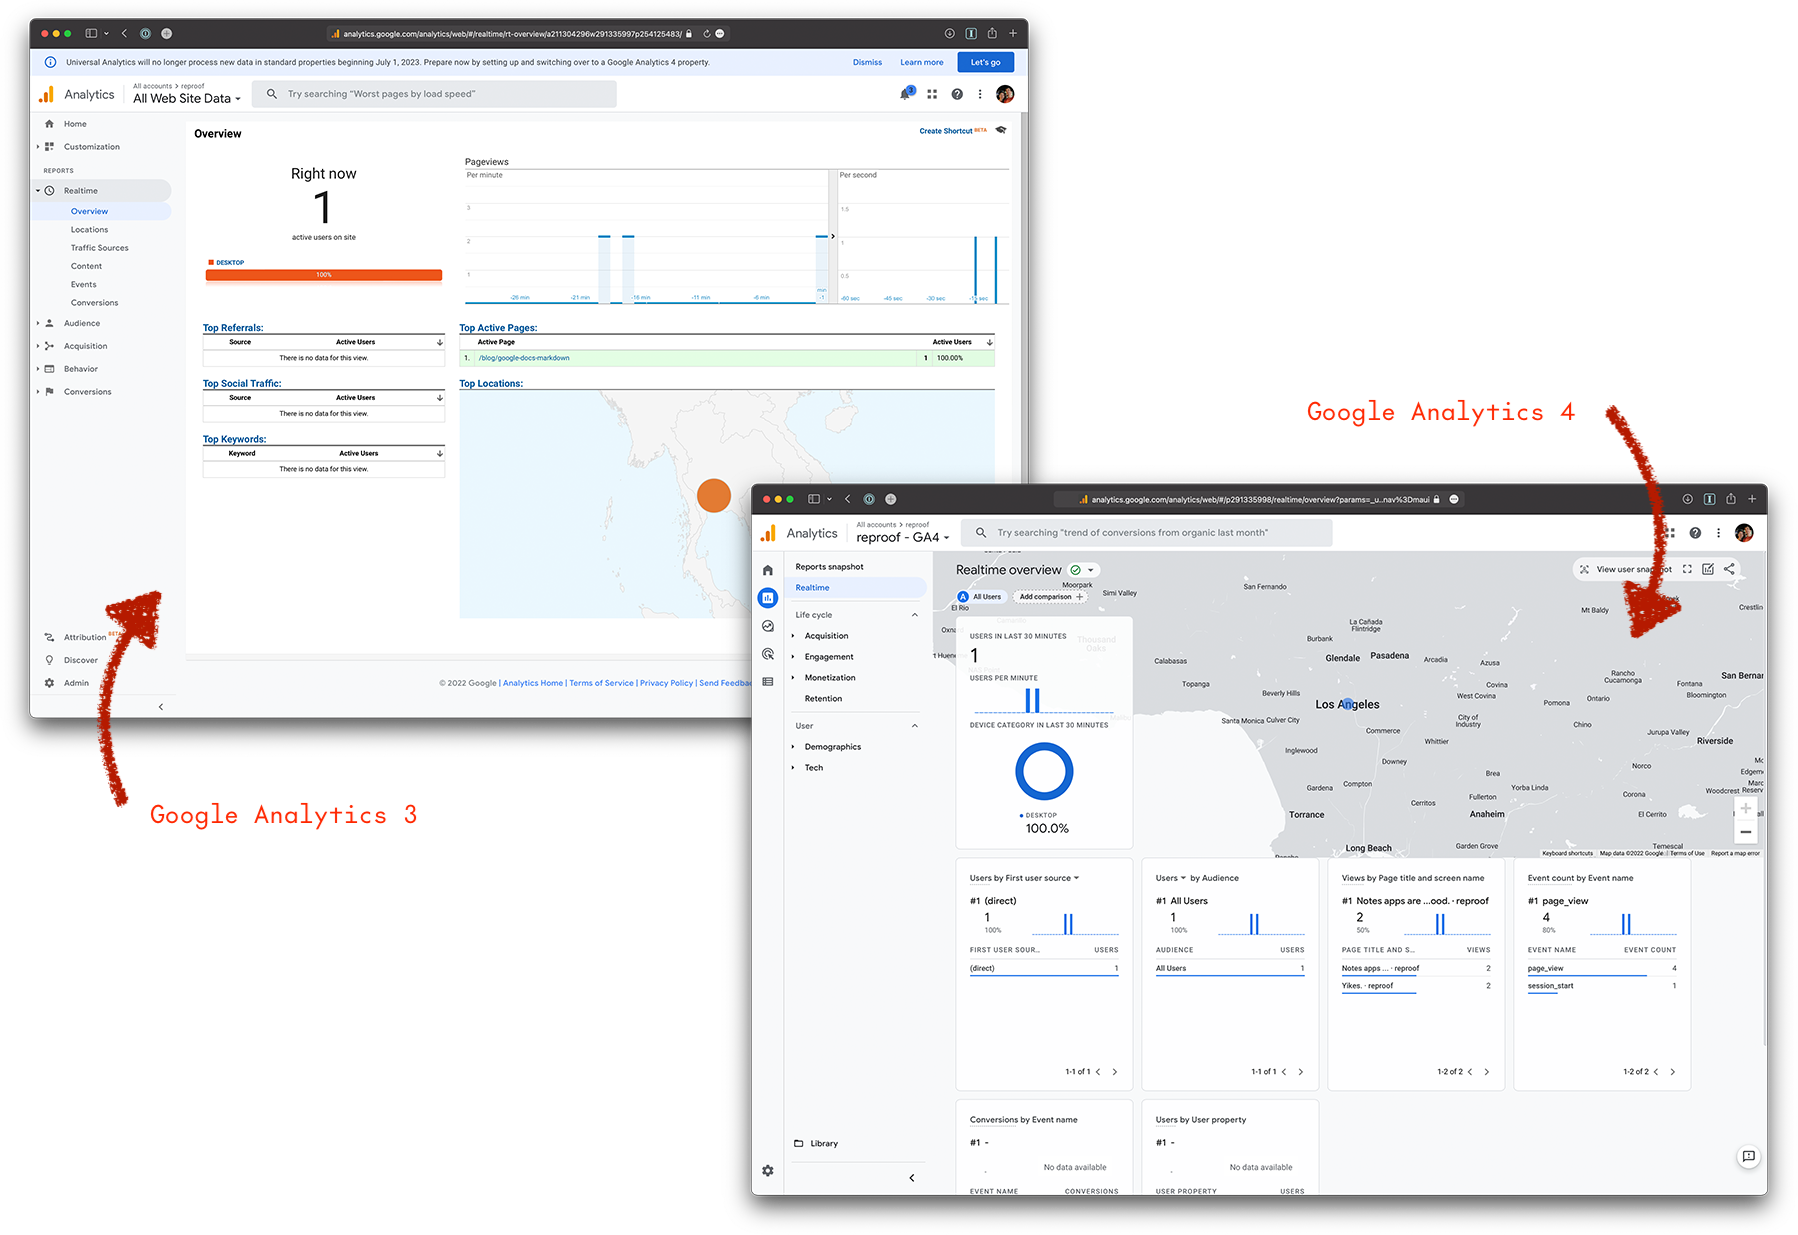Click Reports icon in GA4 left rail
Screen dimensions: 1798x1235
tap(768, 598)
